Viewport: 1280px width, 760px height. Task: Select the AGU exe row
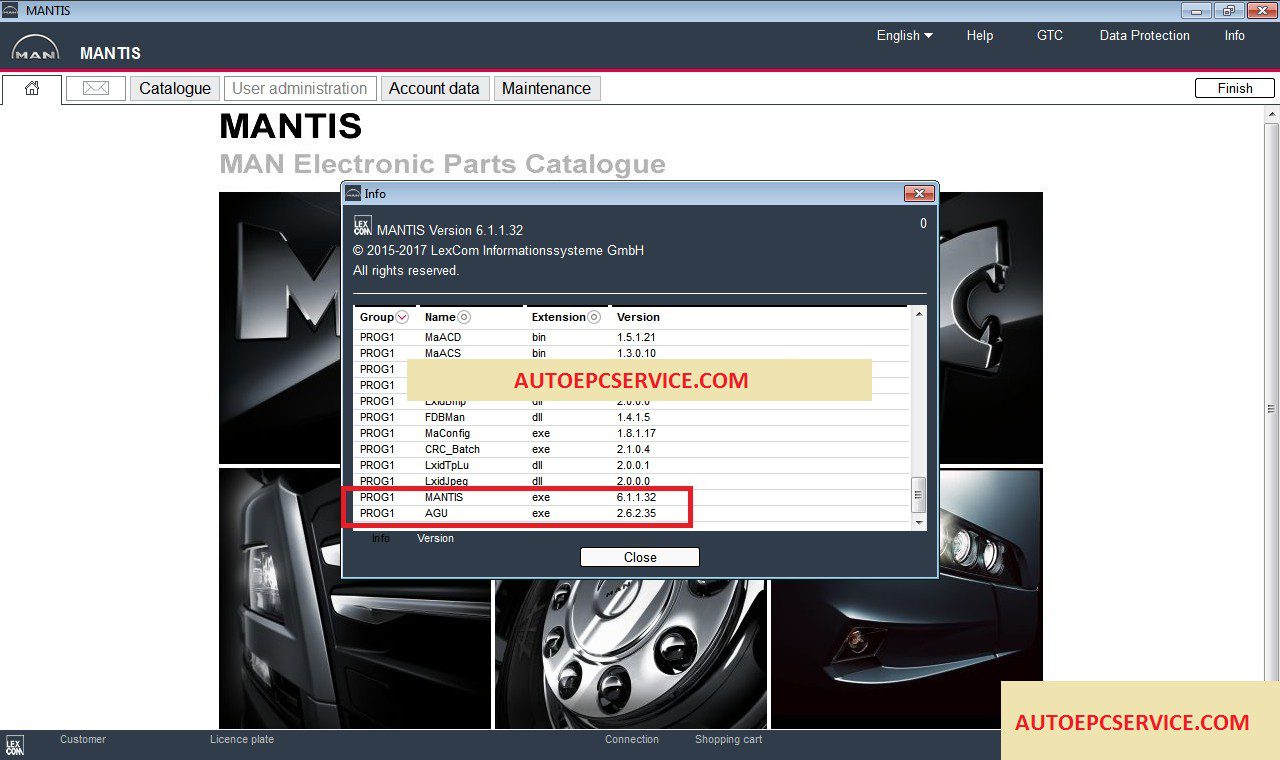pyautogui.click(x=632, y=513)
